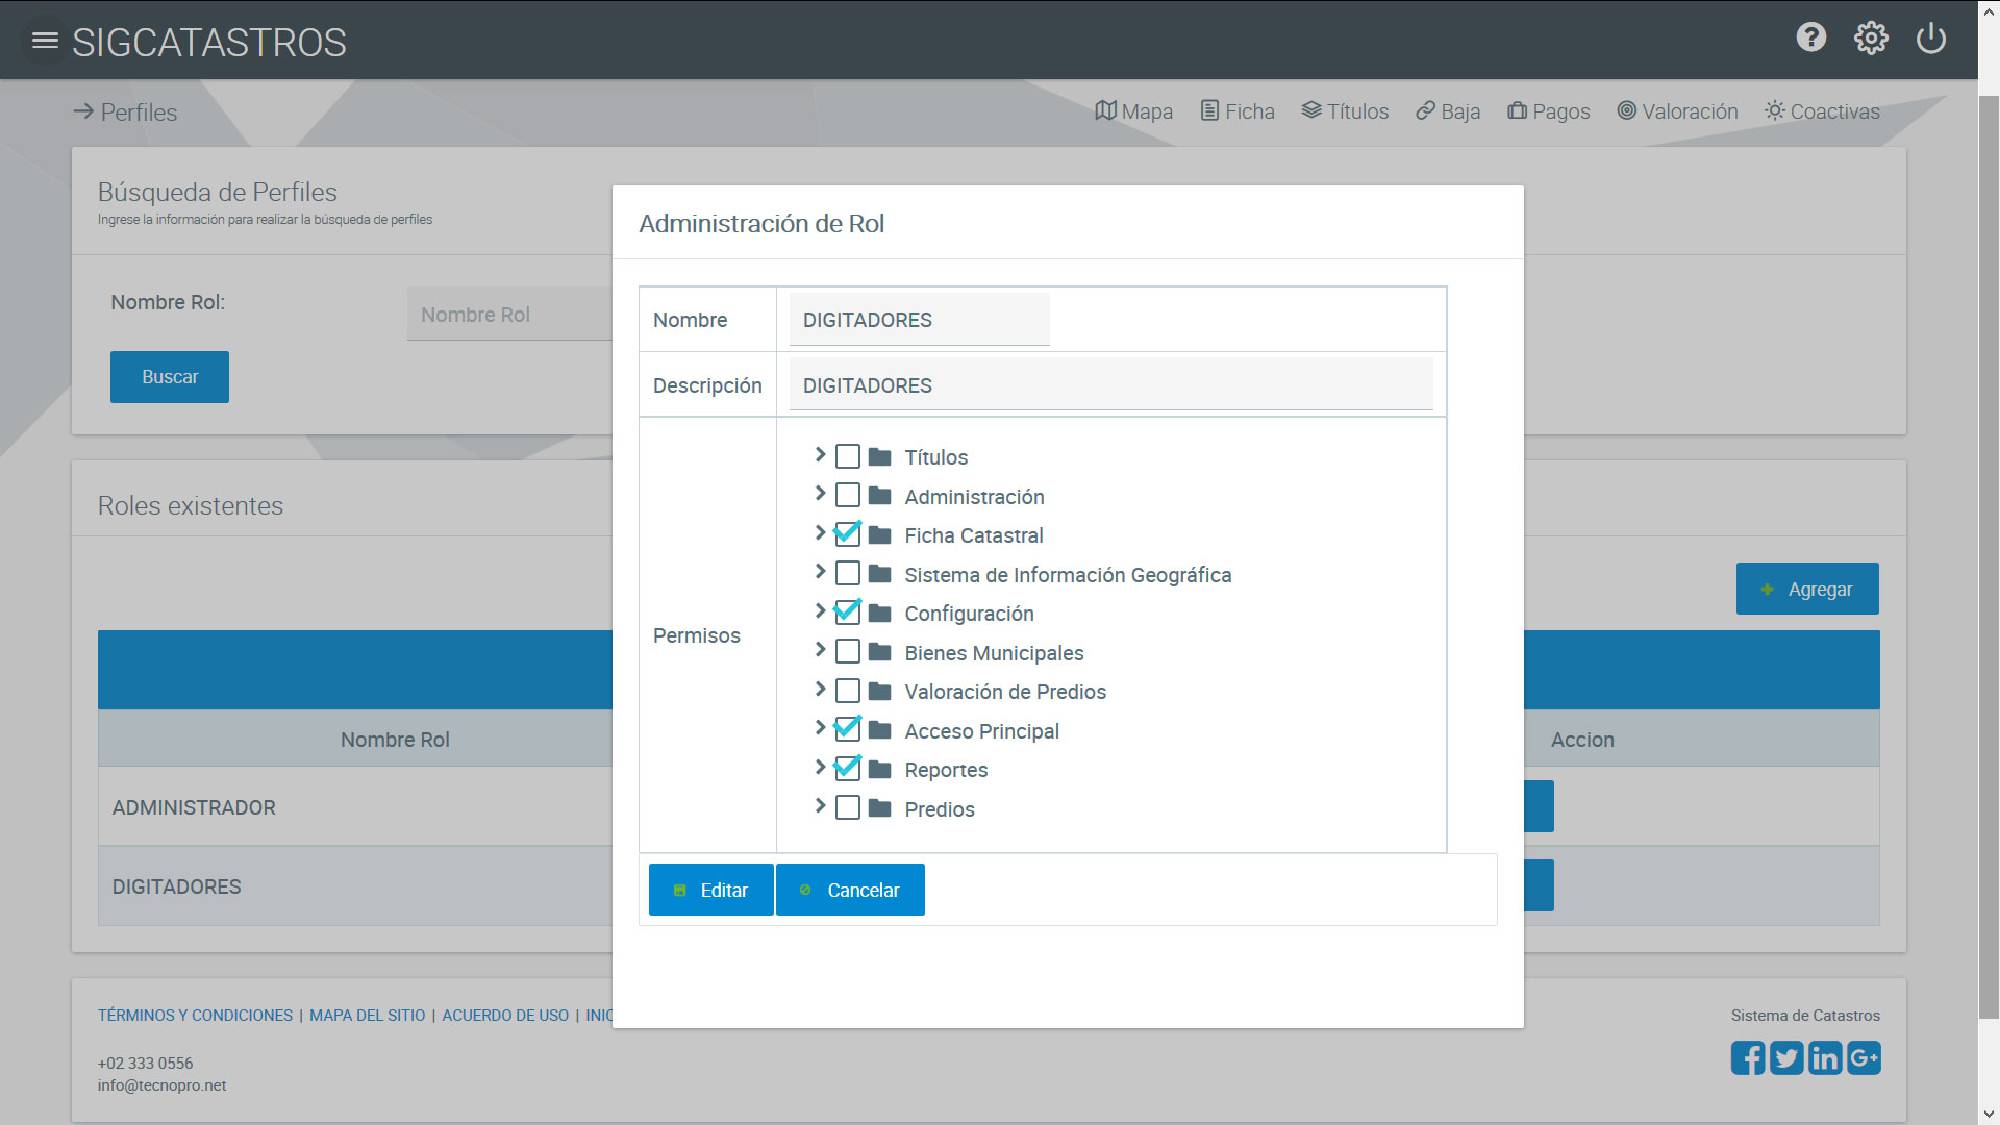
Task: Click the Nombre Rol search field
Action: click(510, 315)
